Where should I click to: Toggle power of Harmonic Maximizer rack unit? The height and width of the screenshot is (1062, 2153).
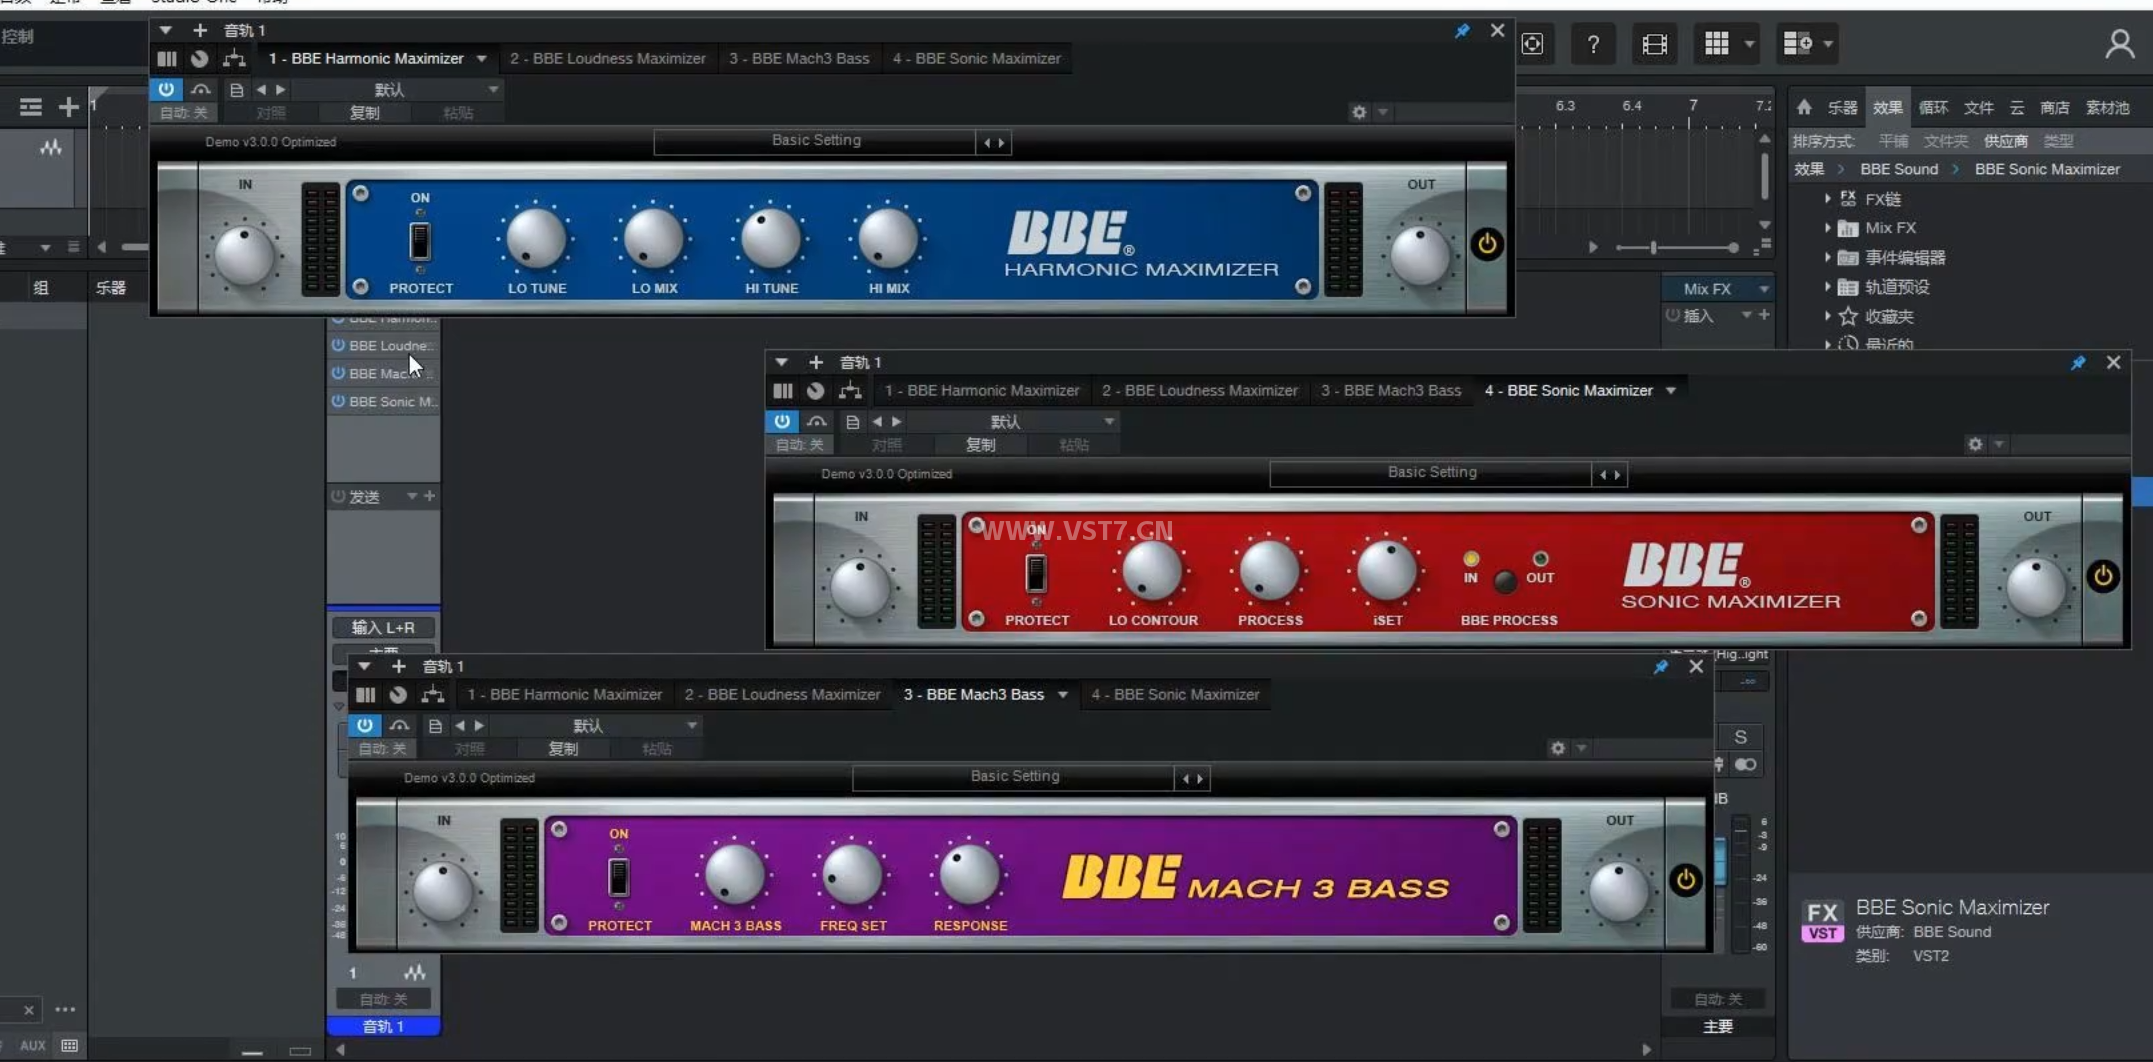(x=1487, y=244)
